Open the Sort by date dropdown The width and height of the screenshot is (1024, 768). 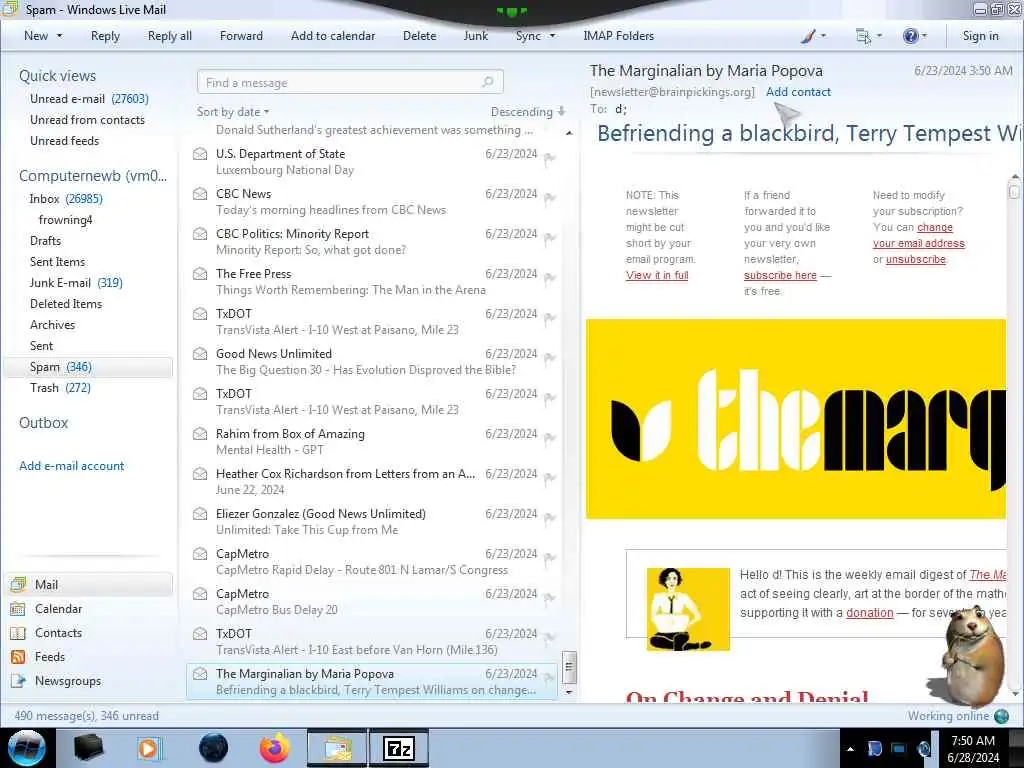pyautogui.click(x=232, y=112)
